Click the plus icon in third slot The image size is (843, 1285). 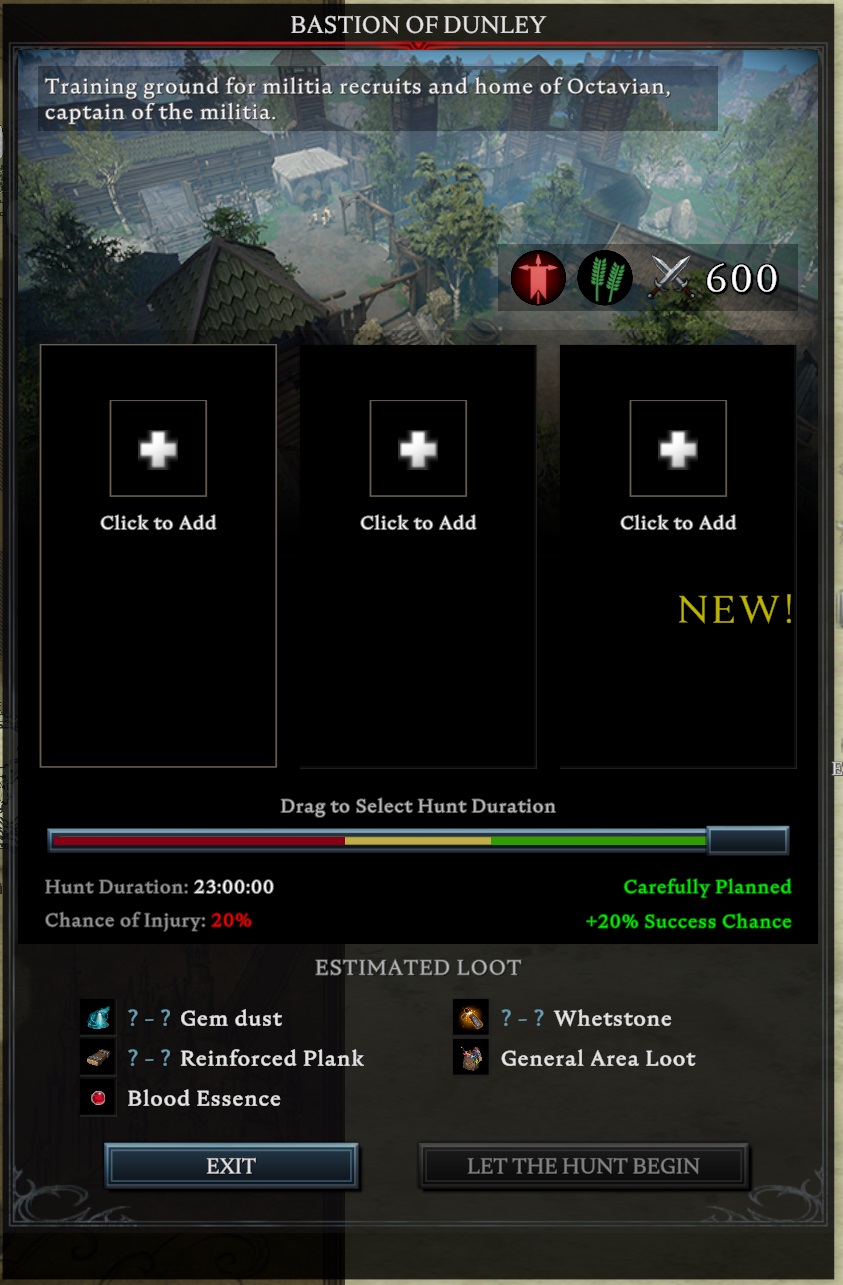678,448
